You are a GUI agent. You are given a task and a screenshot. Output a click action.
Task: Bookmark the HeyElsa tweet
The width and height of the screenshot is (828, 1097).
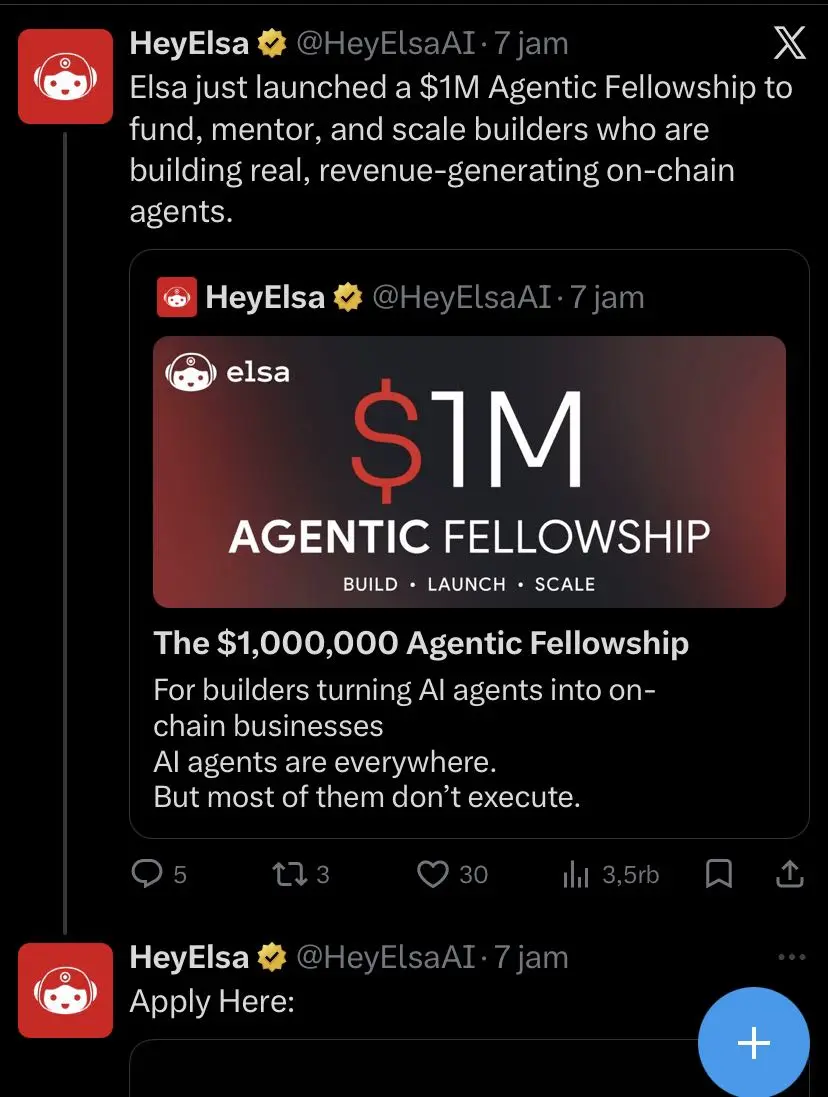pos(719,875)
